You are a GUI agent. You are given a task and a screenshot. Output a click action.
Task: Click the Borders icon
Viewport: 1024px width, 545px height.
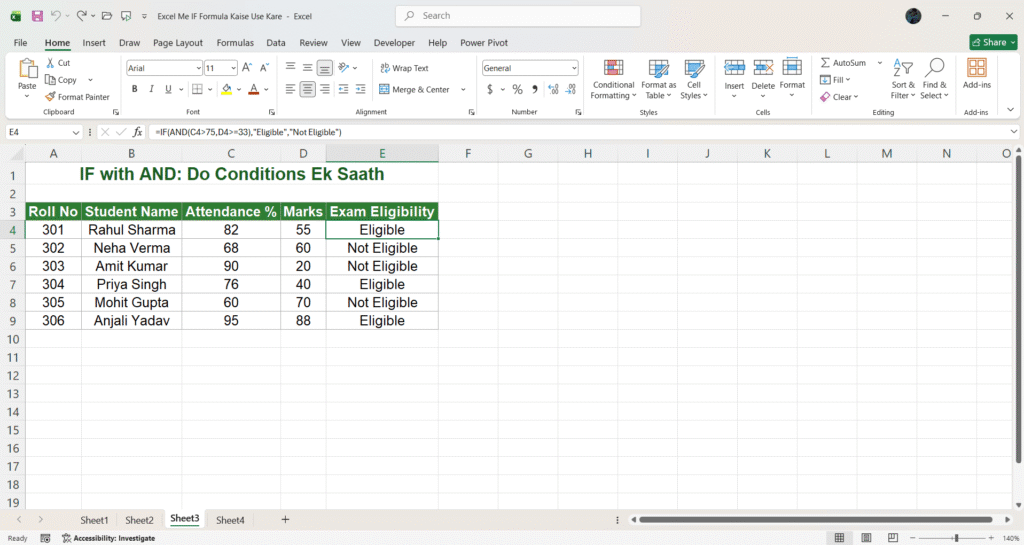197,89
